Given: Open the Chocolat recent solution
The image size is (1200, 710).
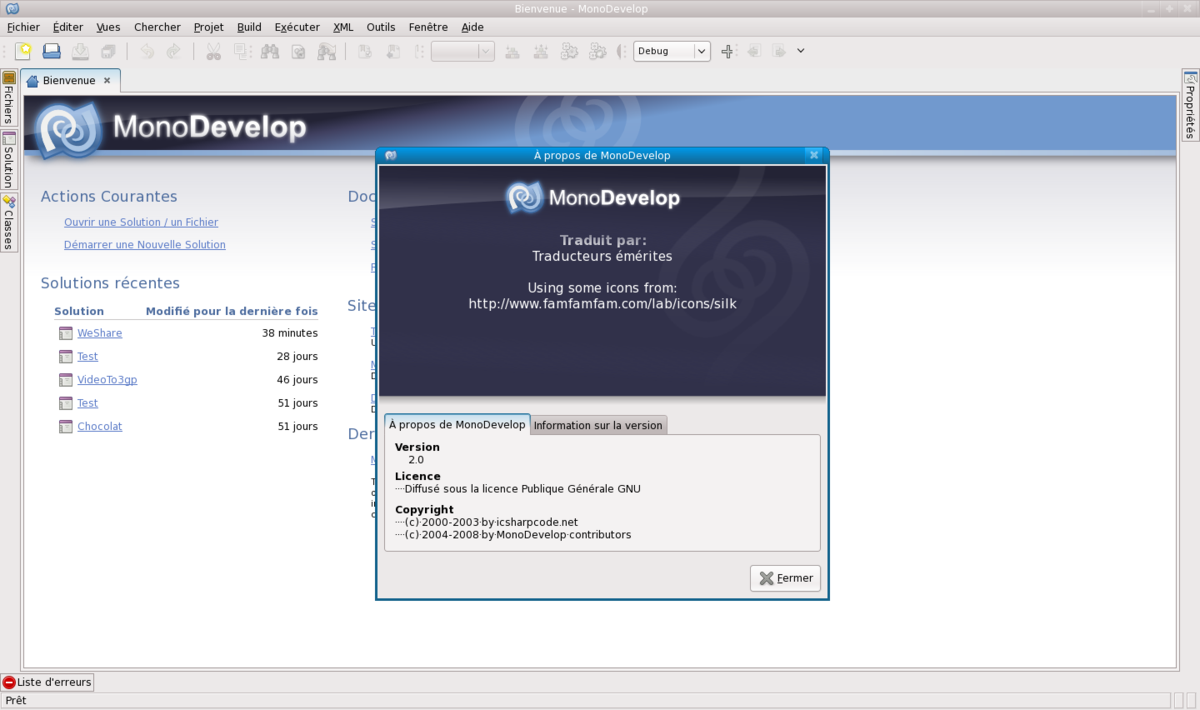Looking at the screenshot, I should (100, 426).
